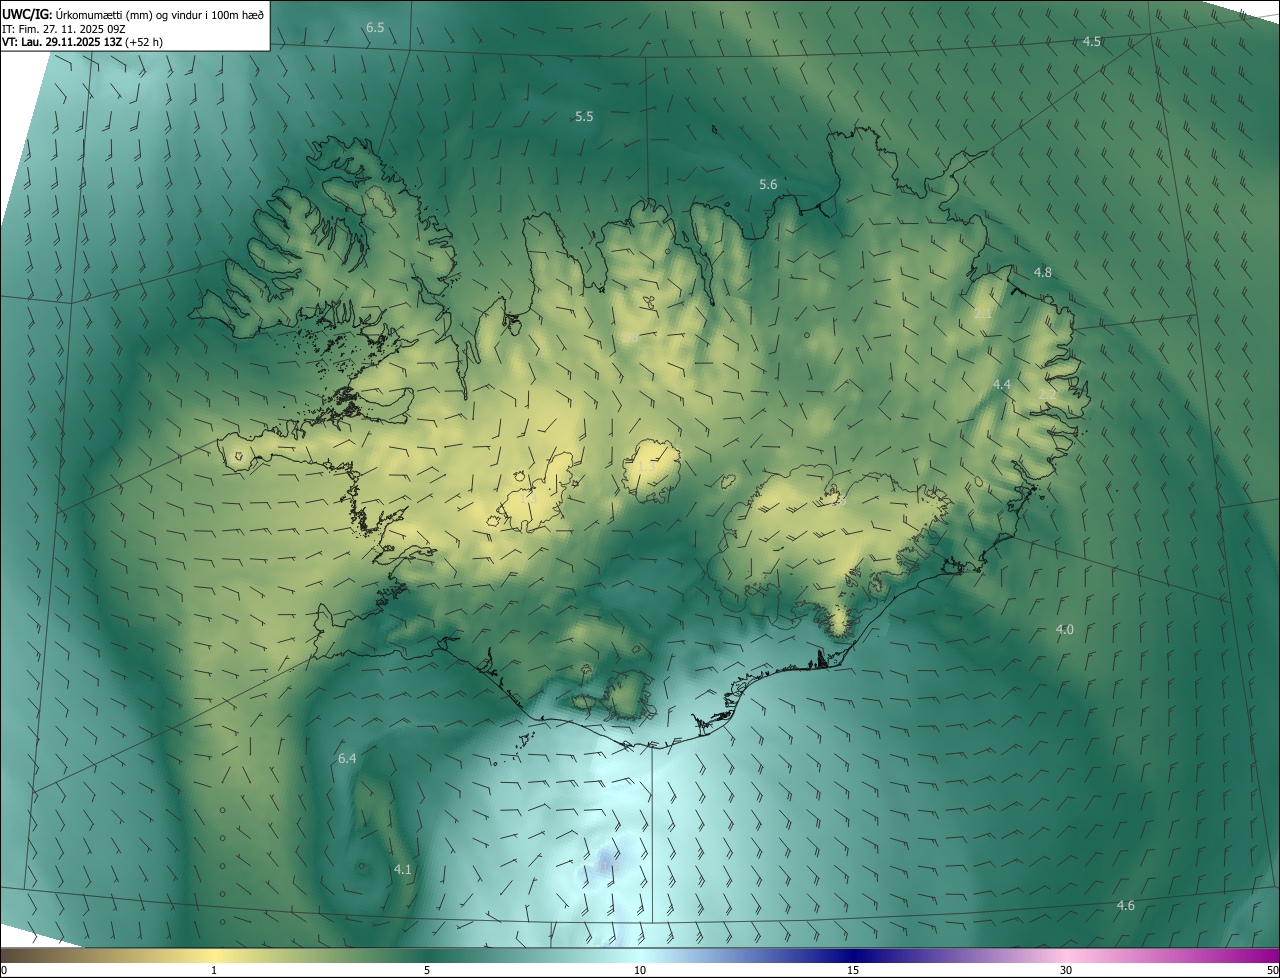Click the color scale tick label 5
Viewport: 1280px width, 978px height.
[427, 970]
